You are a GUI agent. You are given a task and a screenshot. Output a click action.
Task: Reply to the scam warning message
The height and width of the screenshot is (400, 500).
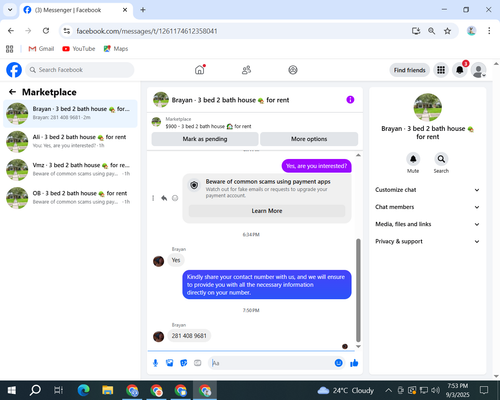164,198
